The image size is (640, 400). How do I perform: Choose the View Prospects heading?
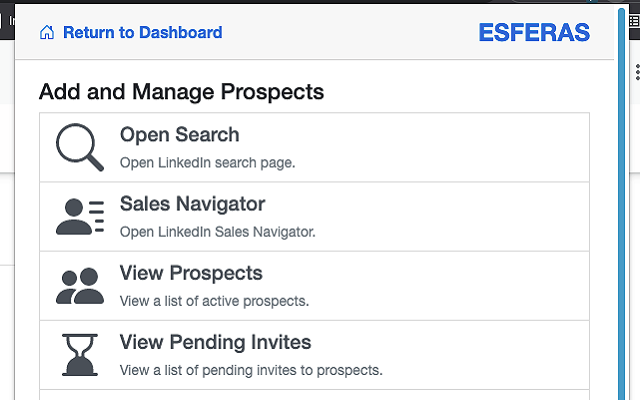click(191, 273)
